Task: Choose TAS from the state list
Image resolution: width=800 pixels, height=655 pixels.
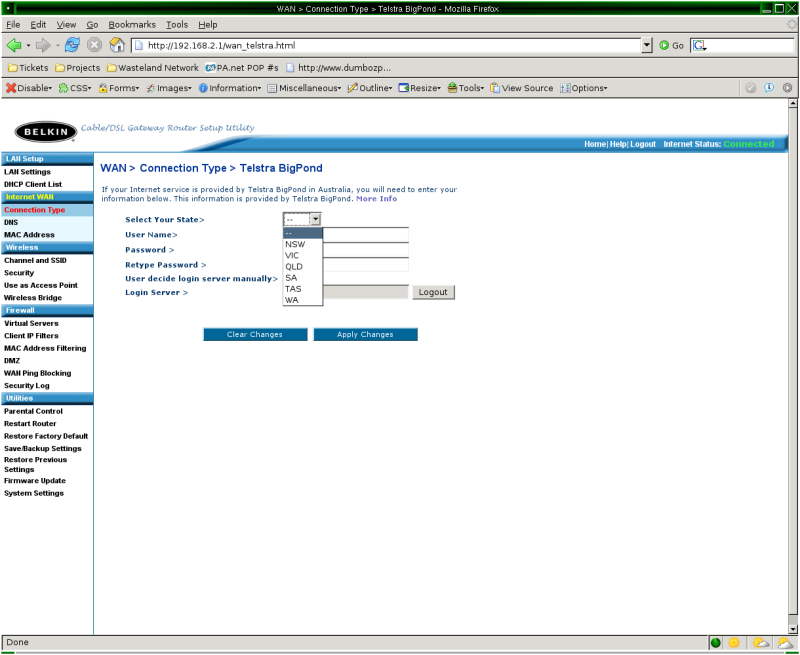Action: click(303, 289)
